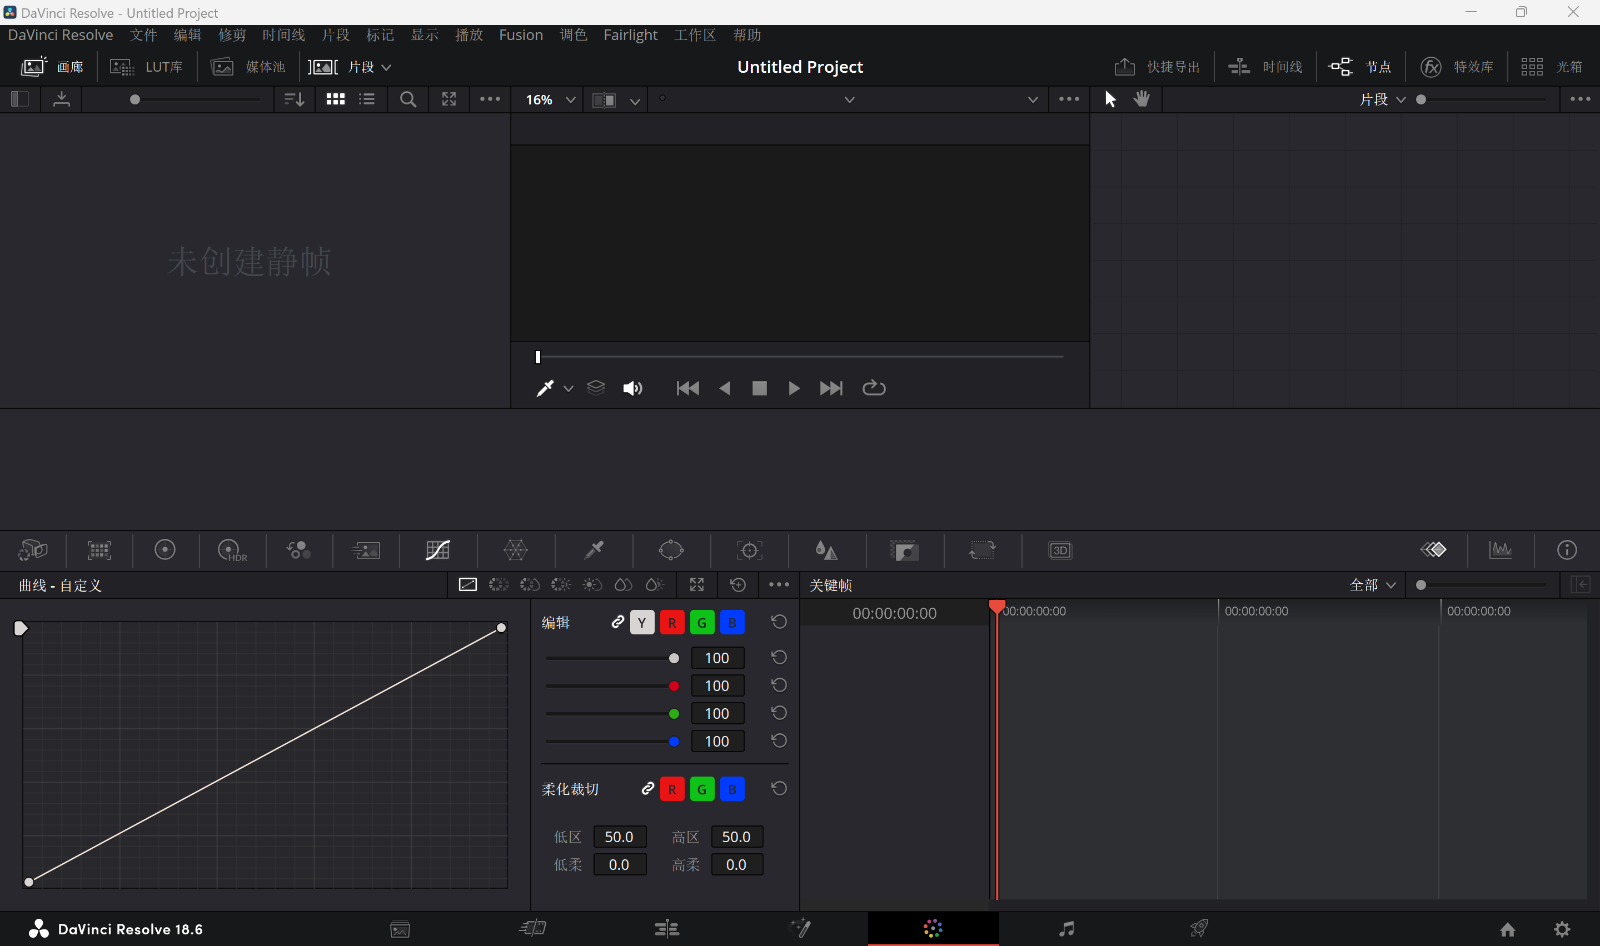Show the Information panel icon
Viewport: 1600px width, 946px height.
(x=1567, y=550)
